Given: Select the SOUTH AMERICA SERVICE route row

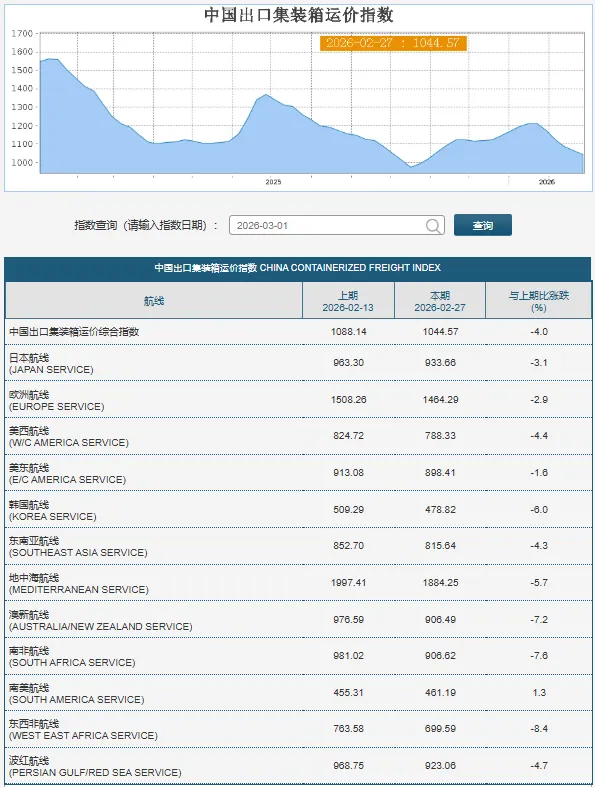Looking at the screenshot, I should point(298,693).
